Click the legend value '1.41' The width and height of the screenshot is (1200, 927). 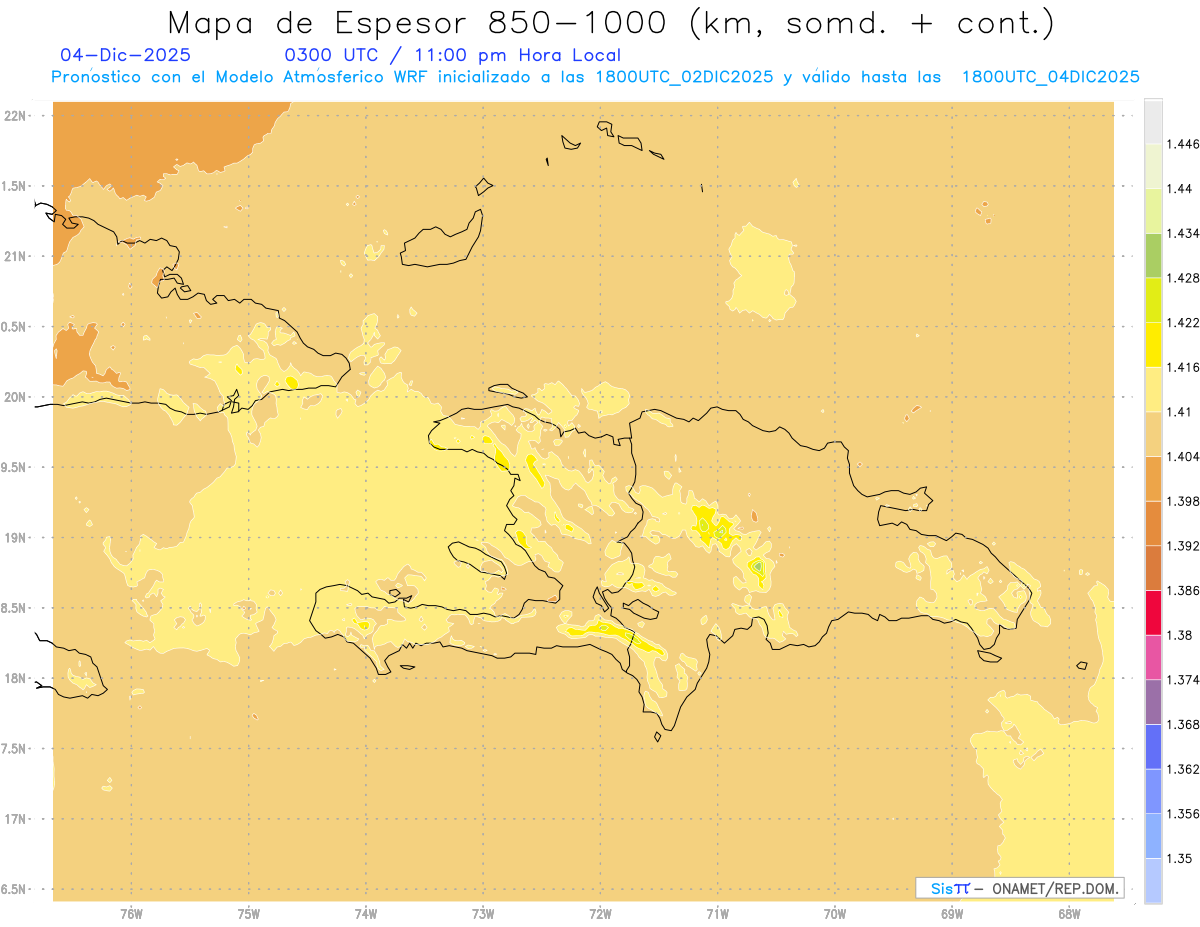click(1179, 412)
